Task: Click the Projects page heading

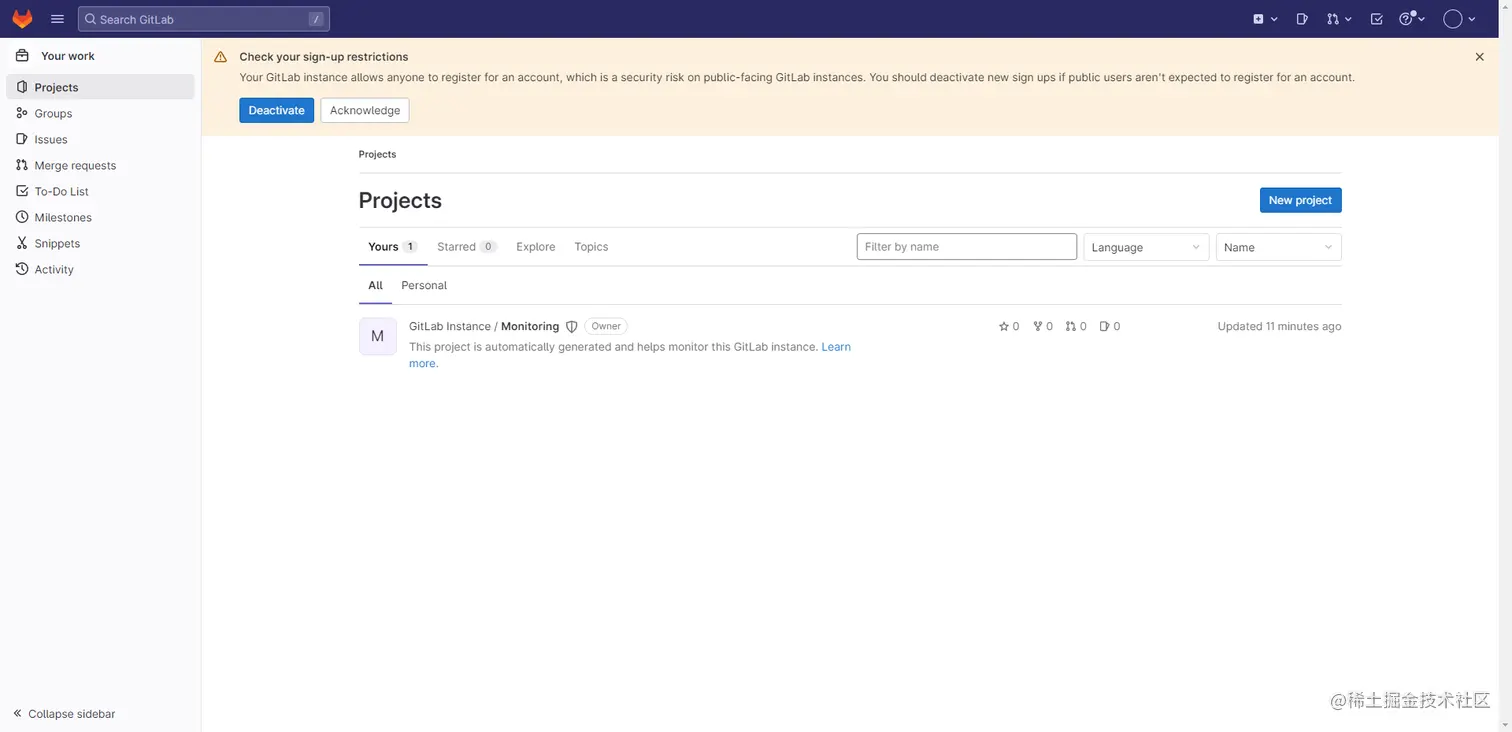Action: pyautogui.click(x=400, y=200)
